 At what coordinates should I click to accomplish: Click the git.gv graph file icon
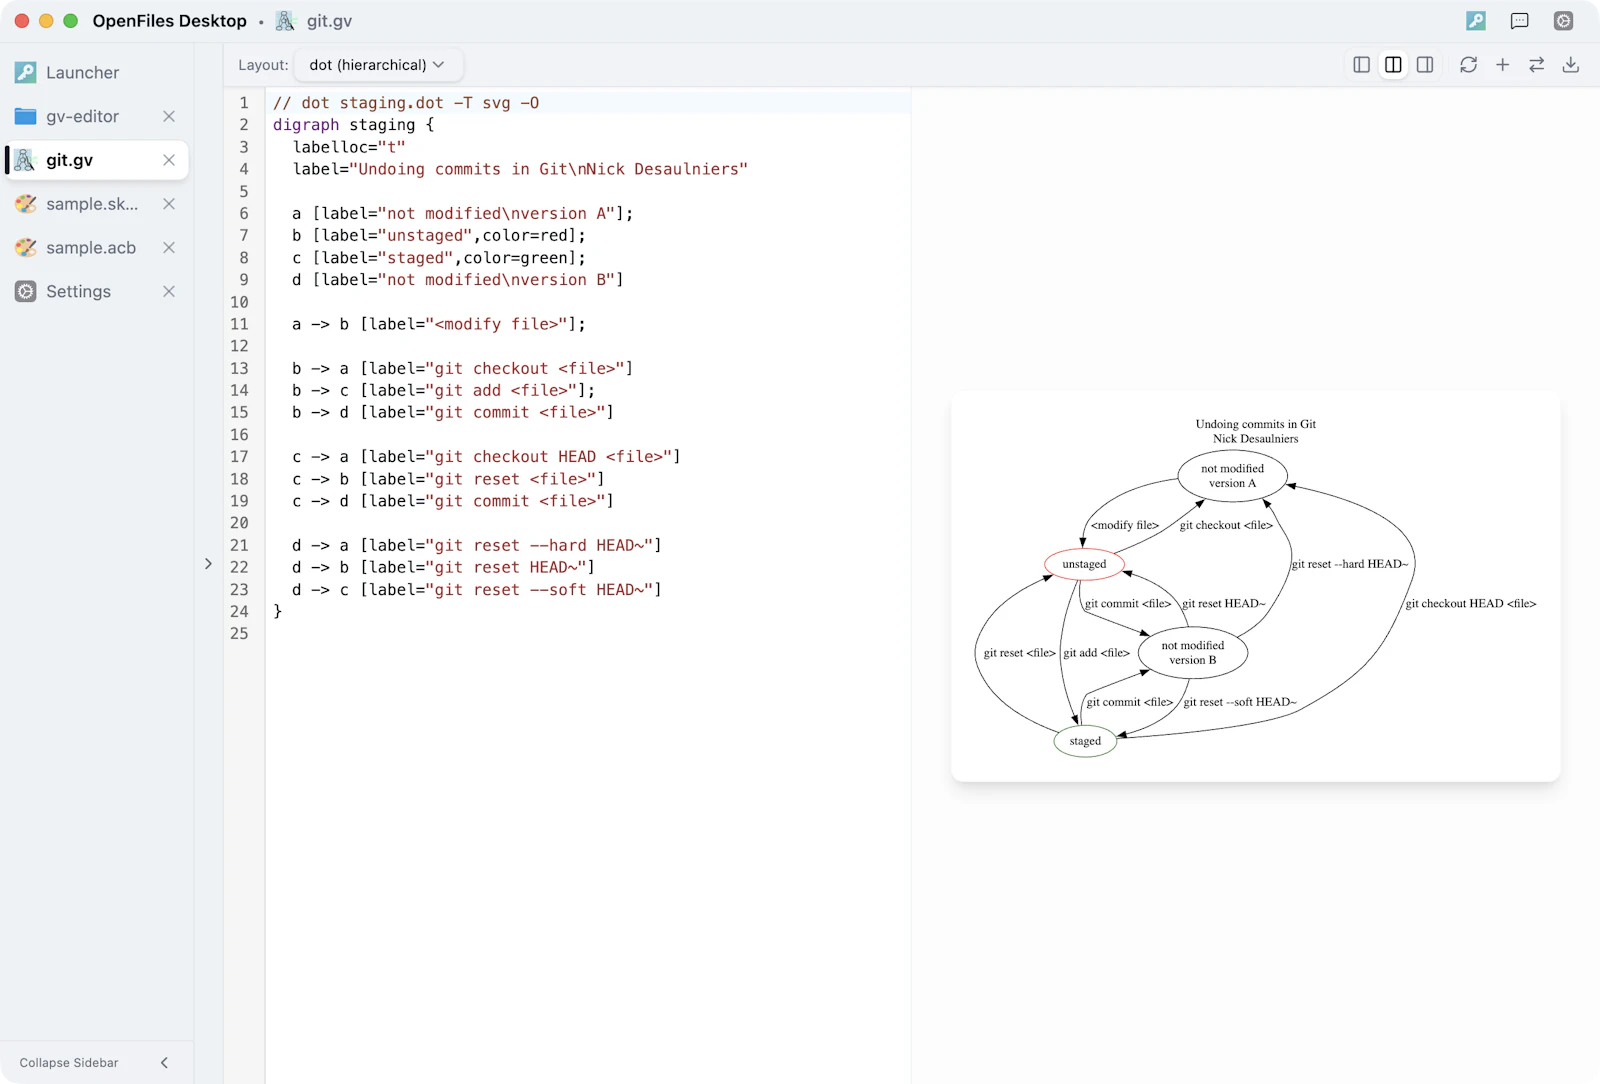click(25, 160)
